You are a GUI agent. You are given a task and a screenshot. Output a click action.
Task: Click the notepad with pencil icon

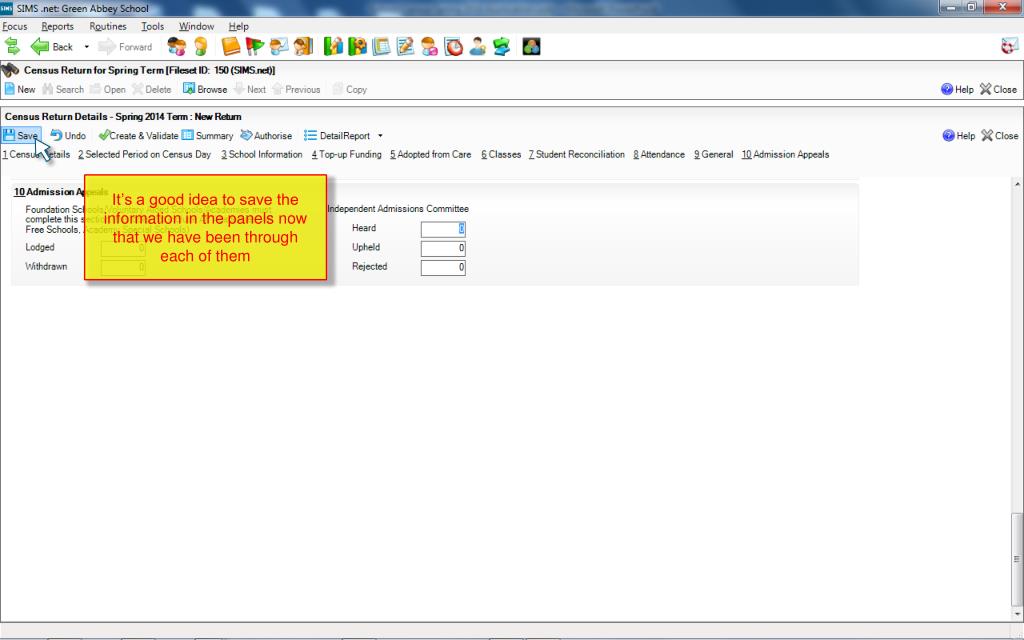[x=406, y=46]
